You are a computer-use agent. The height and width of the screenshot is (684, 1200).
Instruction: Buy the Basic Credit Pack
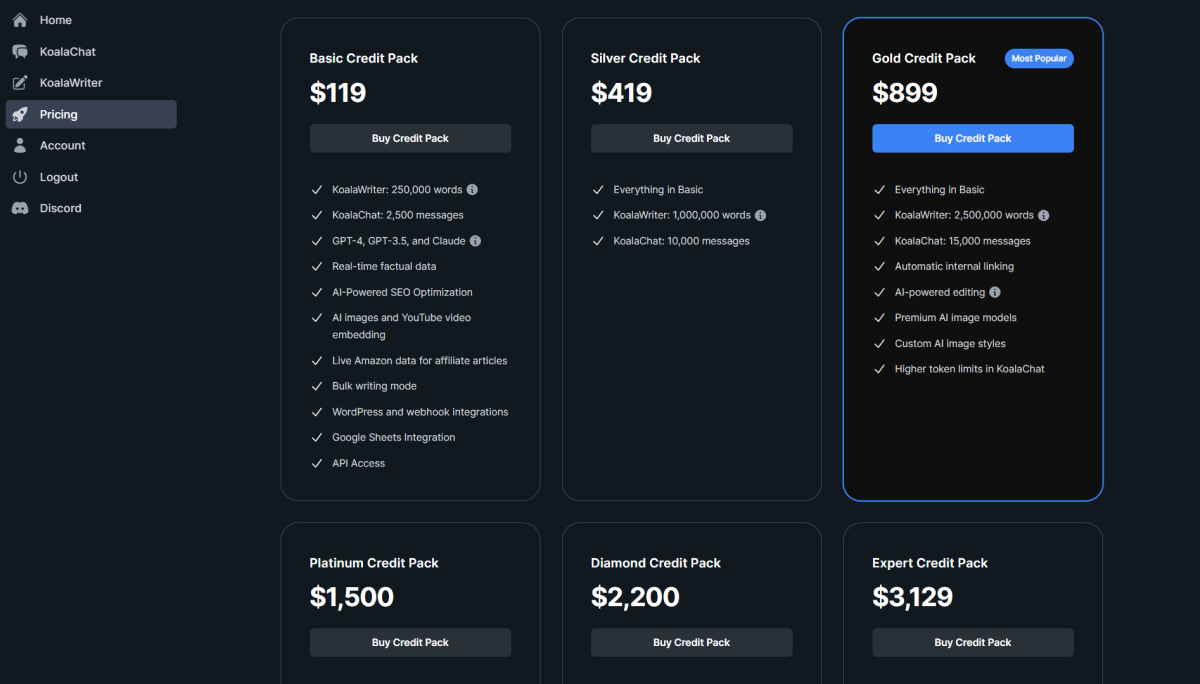point(410,138)
